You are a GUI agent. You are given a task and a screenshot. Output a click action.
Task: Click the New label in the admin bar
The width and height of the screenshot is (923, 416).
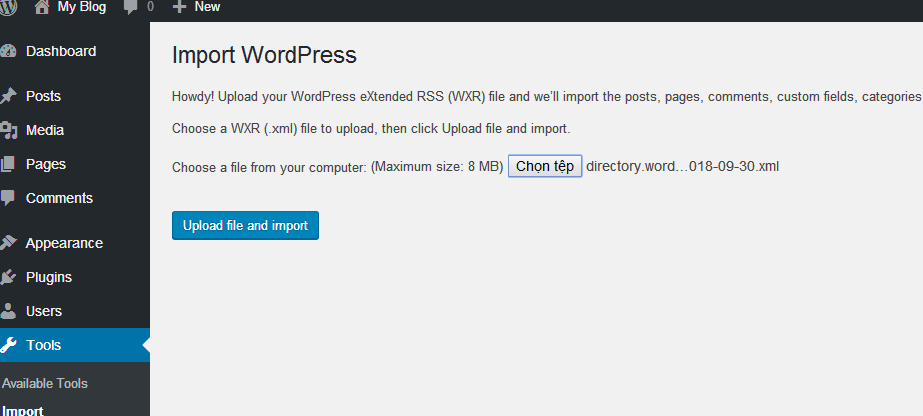tap(207, 7)
